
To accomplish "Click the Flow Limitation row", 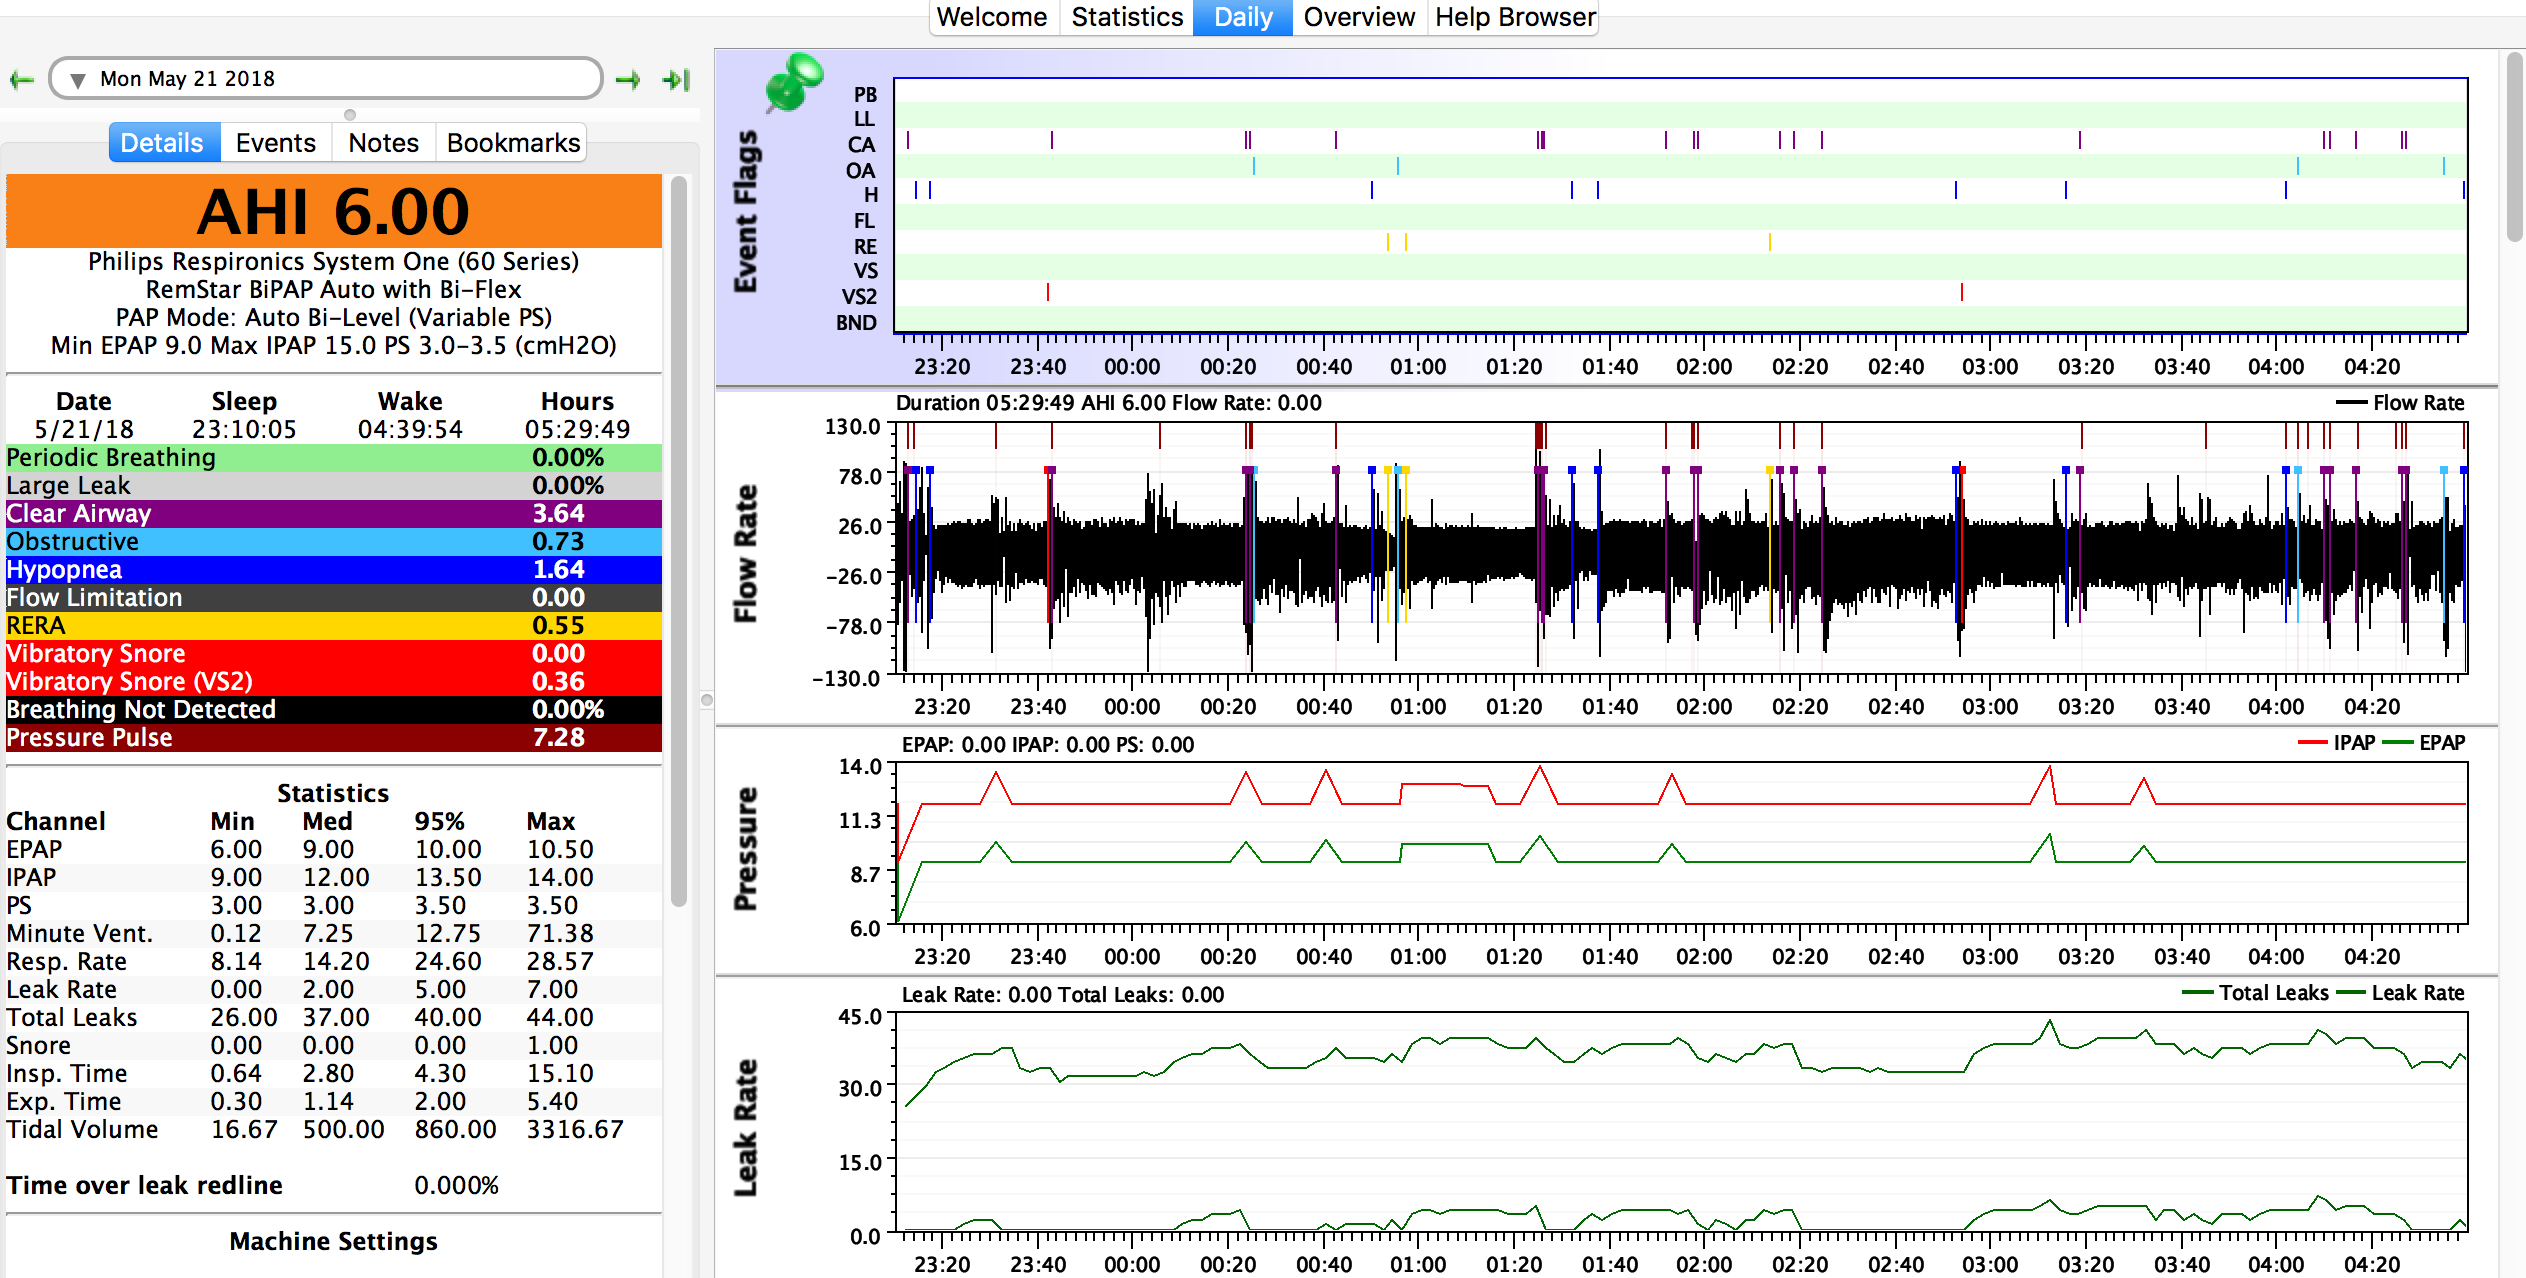I will tap(334, 598).
